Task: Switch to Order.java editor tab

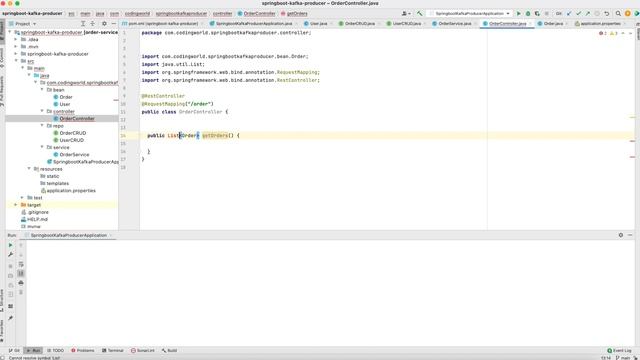Action: [553, 24]
